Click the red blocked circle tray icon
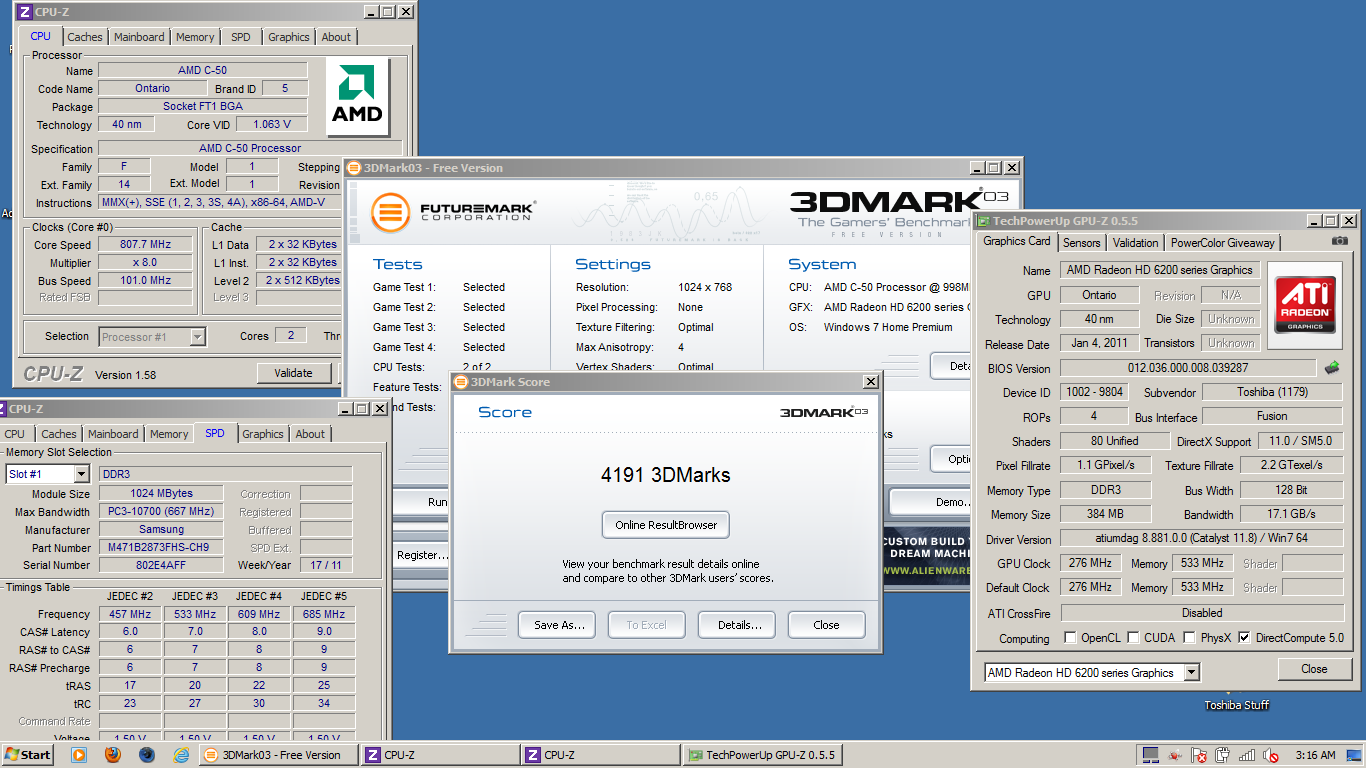The image size is (1366, 768). tap(1271, 755)
